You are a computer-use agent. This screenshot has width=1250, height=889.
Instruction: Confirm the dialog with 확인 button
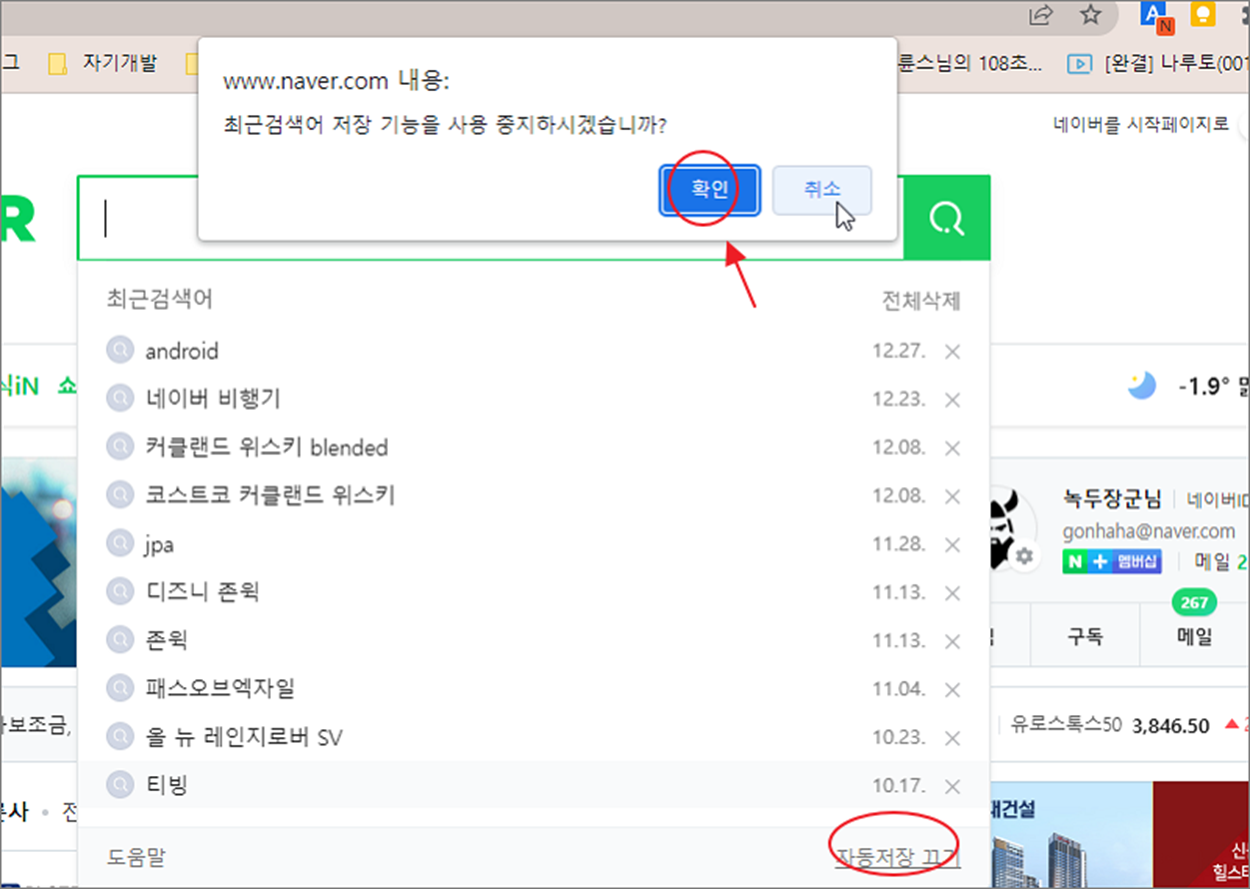pos(710,190)
